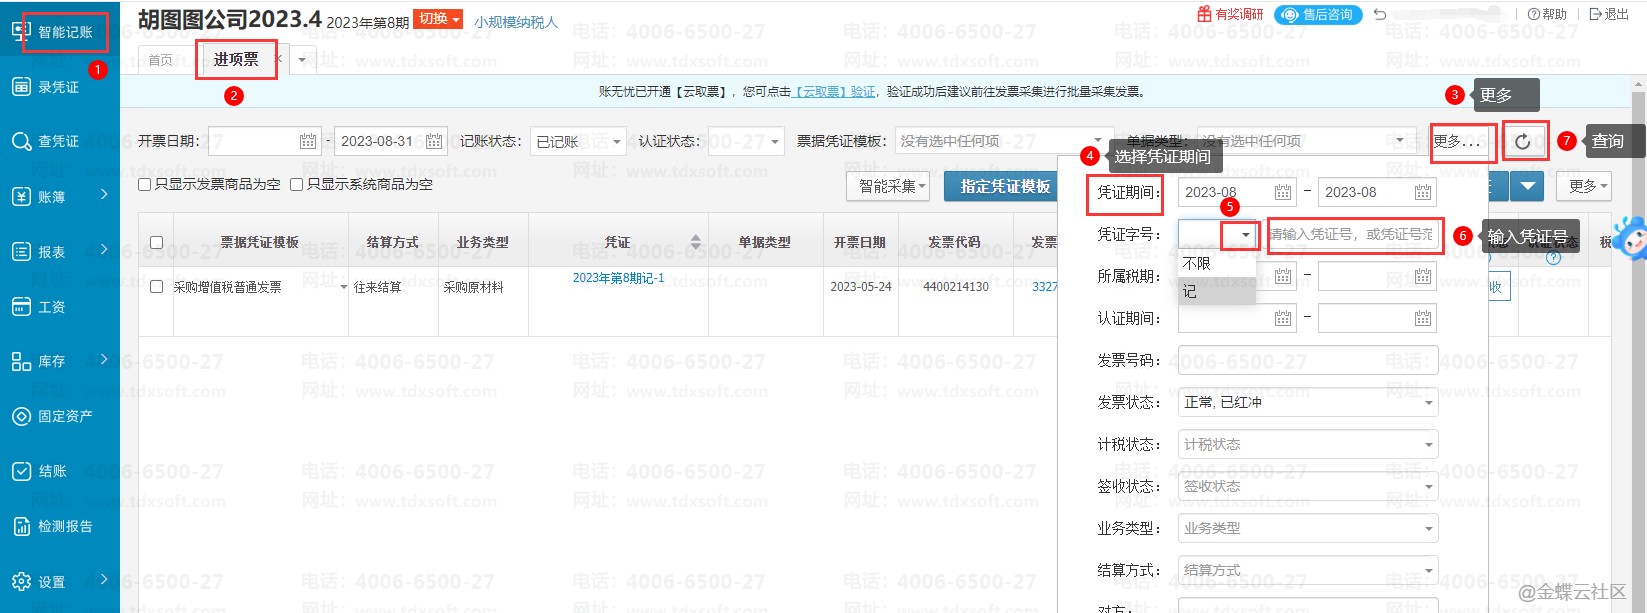Open calendar picker for 凭证期间 start date
1647x613 pixels.
(x=1283, y=192)
